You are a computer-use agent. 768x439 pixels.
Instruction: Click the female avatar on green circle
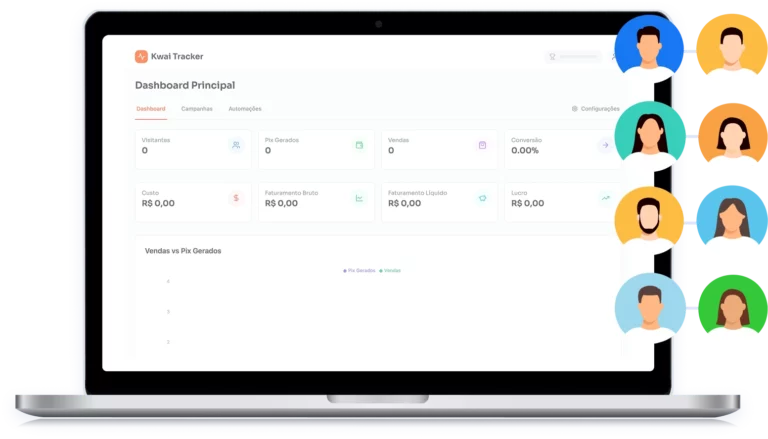733,305
